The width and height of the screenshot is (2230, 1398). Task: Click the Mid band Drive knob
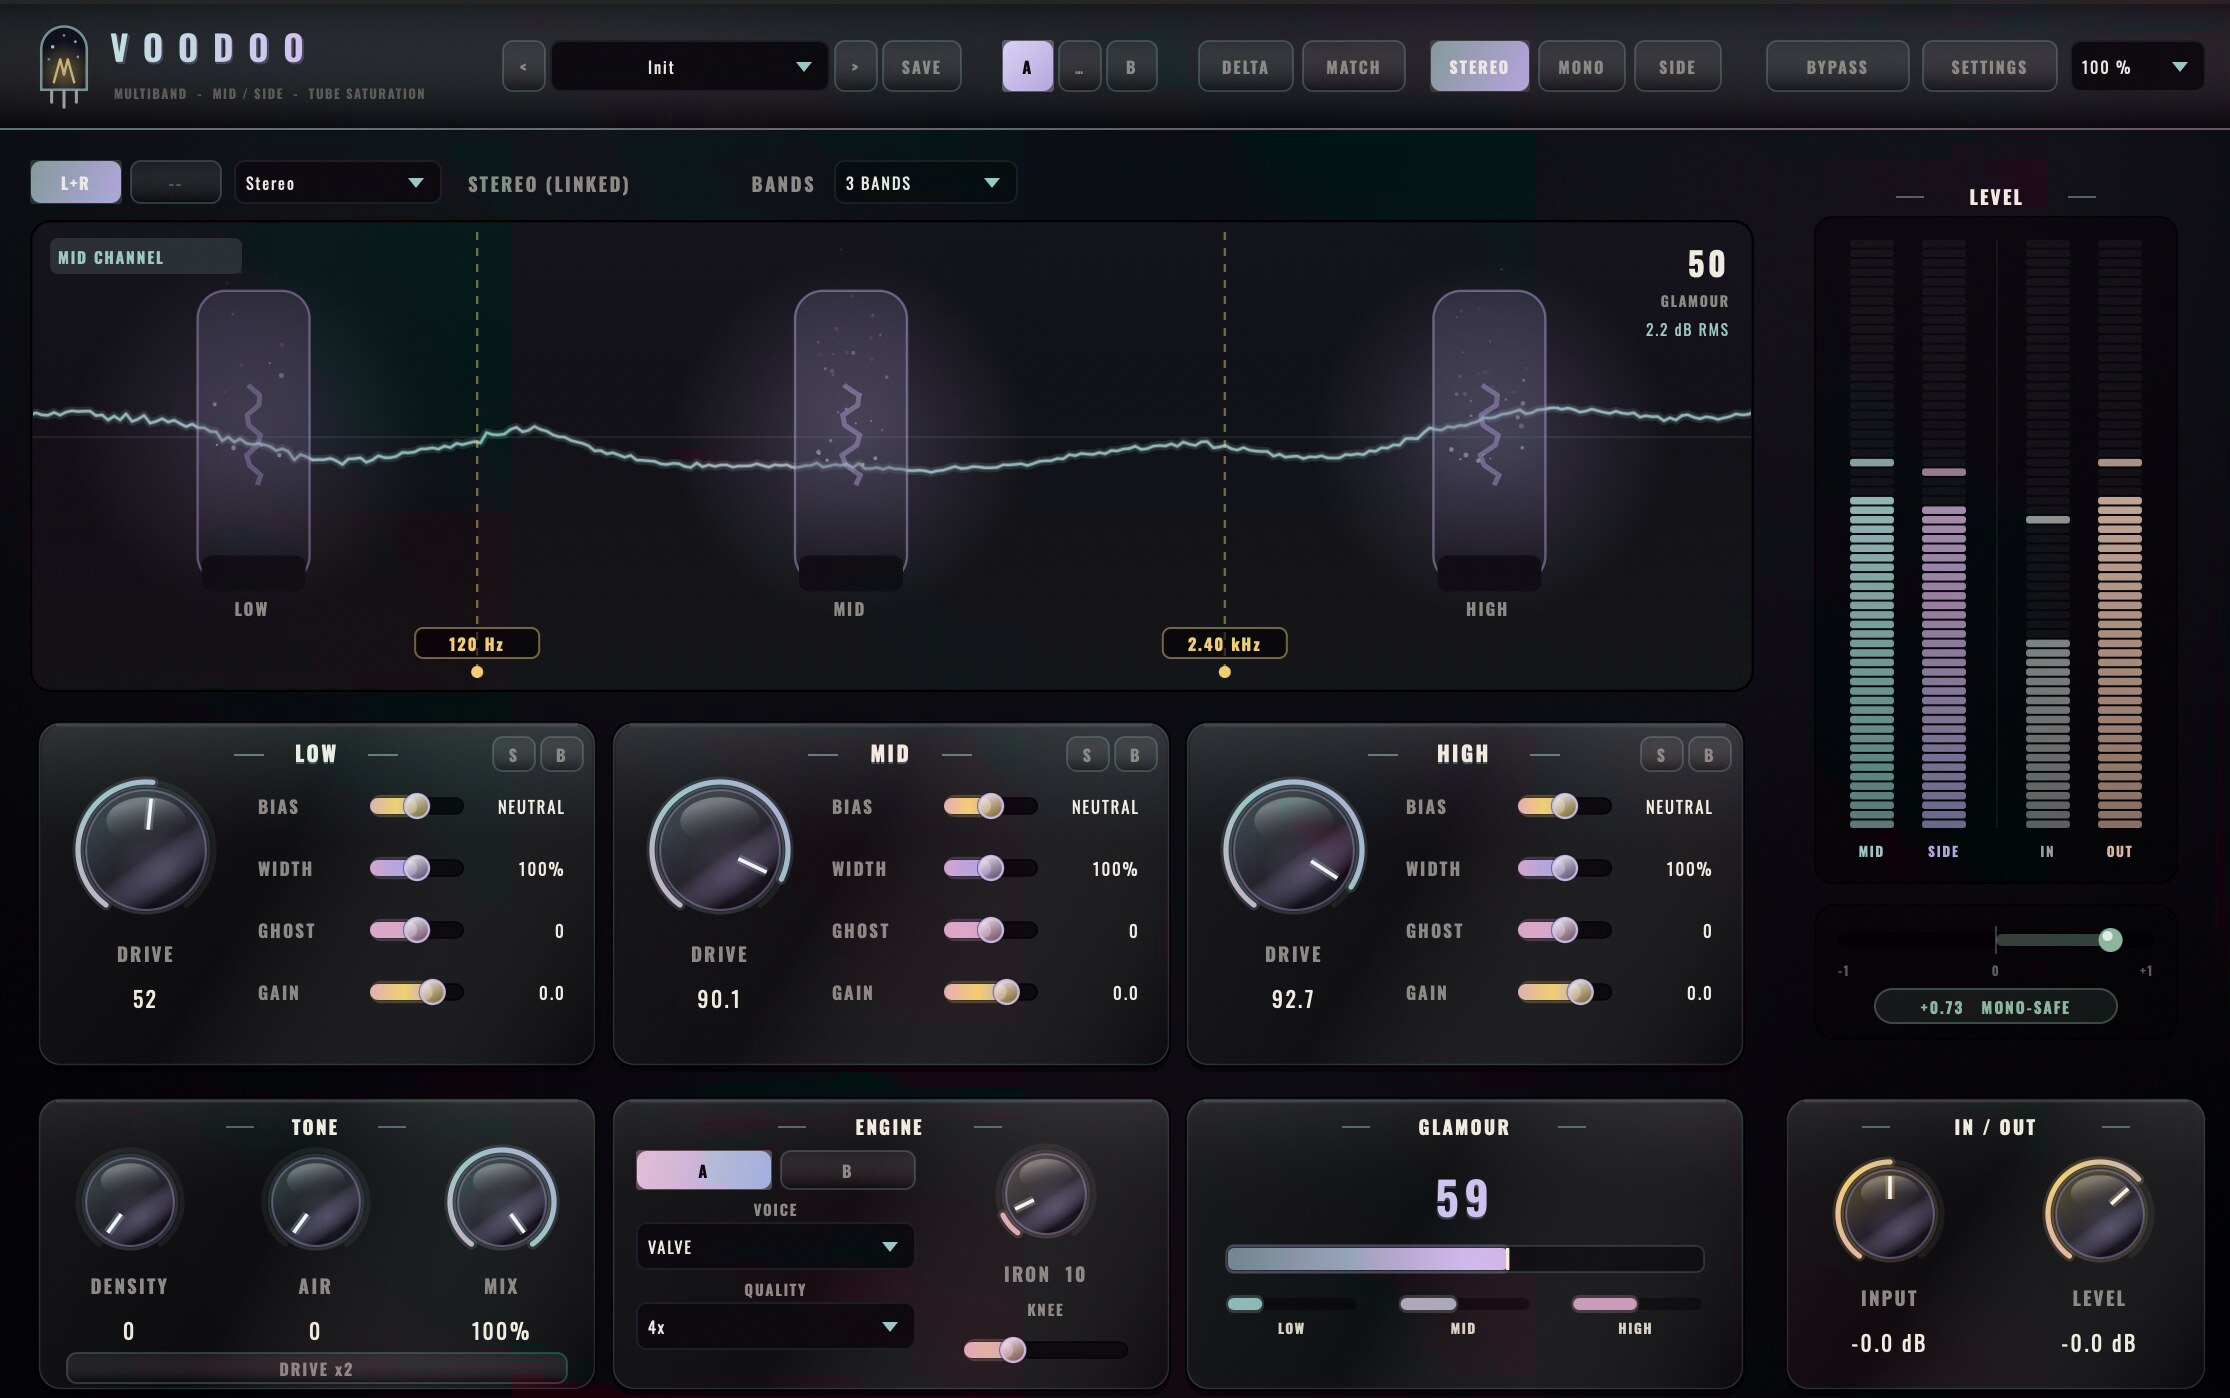(719, 847)
